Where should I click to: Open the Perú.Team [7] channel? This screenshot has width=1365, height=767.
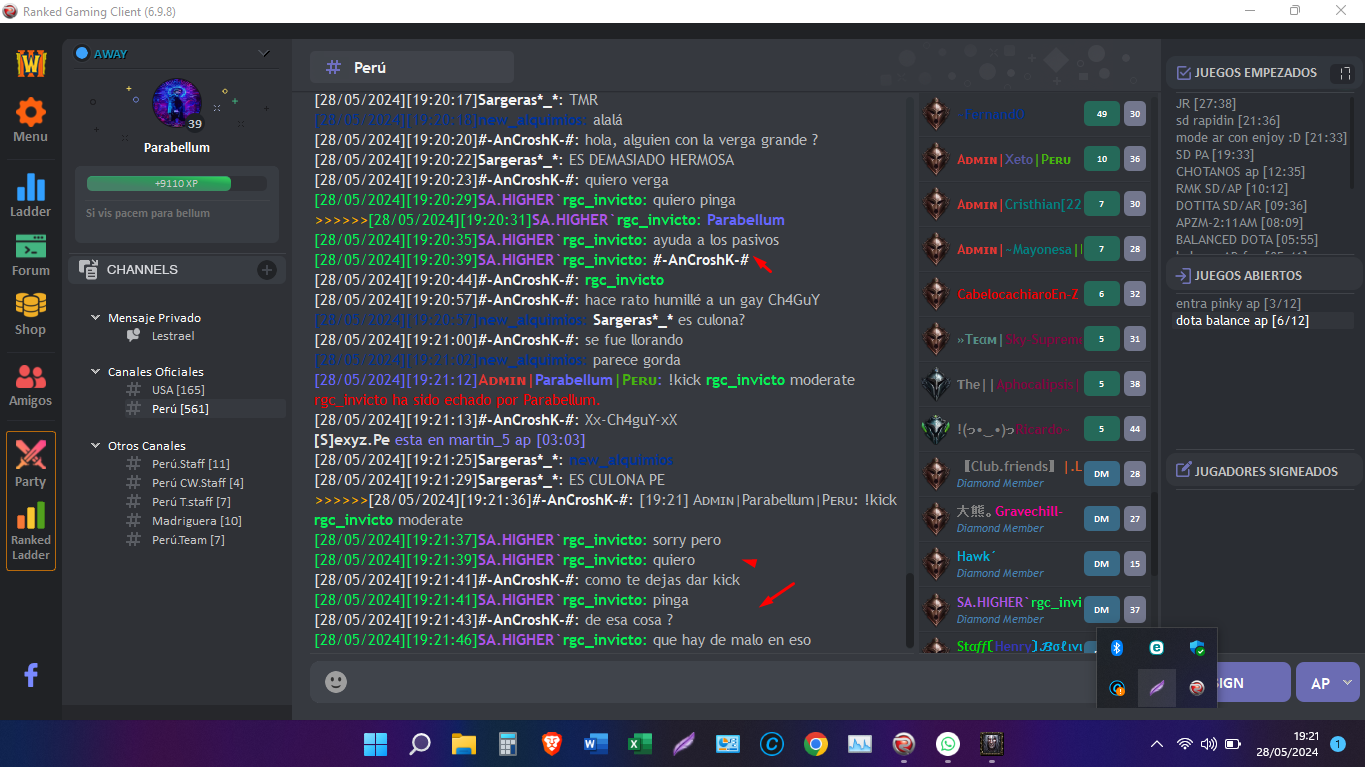(188, 540)
